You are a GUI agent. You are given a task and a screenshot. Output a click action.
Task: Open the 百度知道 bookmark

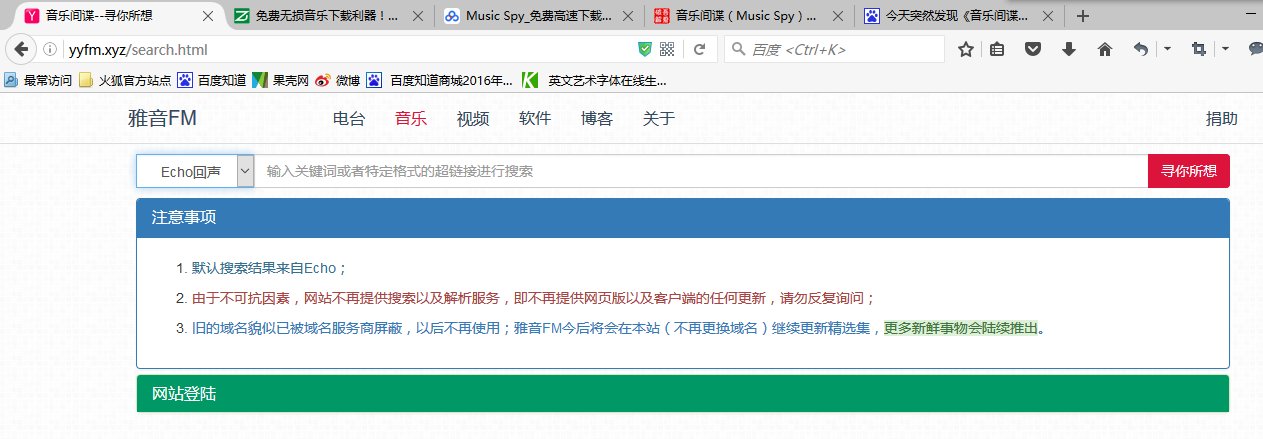pos(212,80)
